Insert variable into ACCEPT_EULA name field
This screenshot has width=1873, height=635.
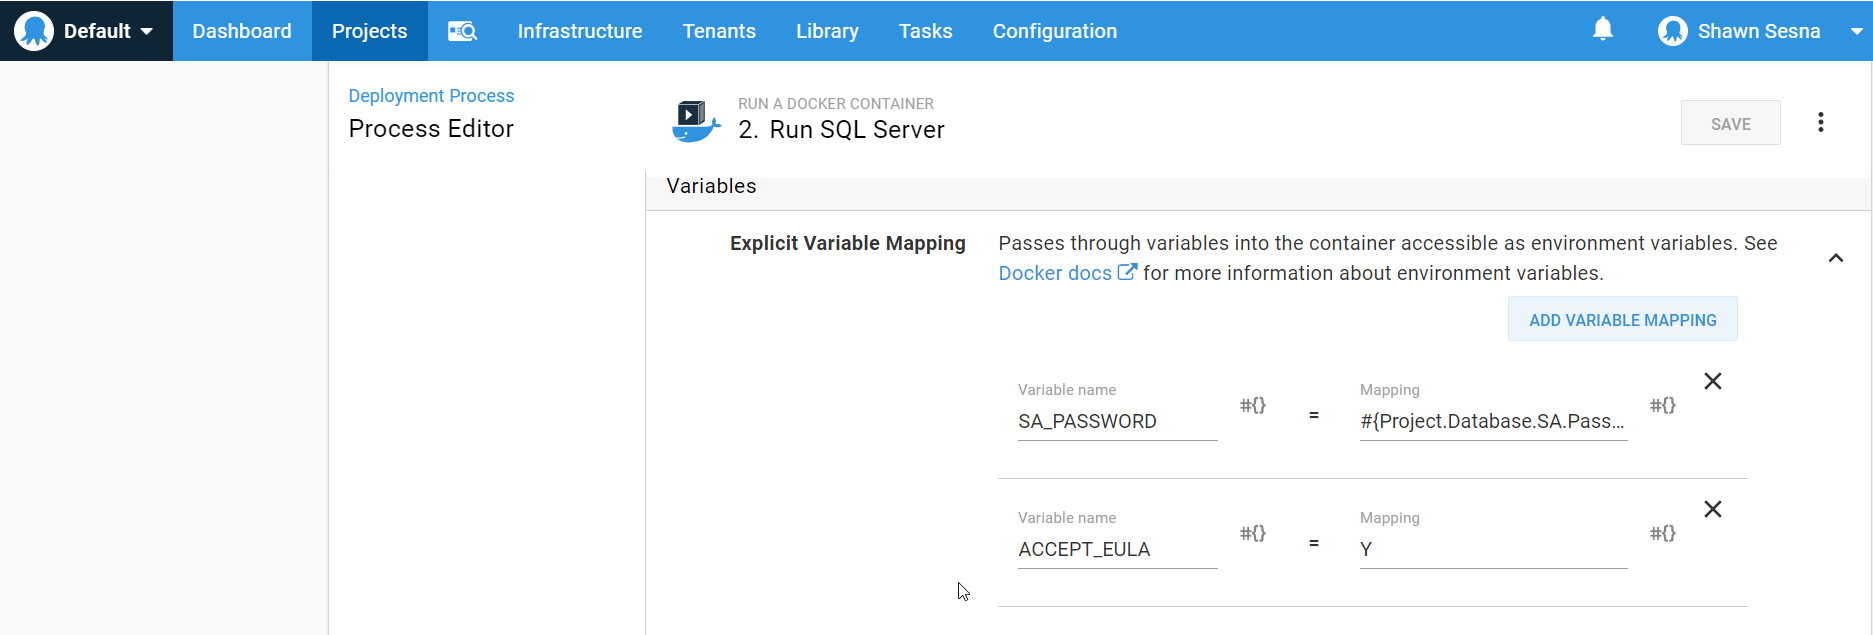(x=1252, y=533)
